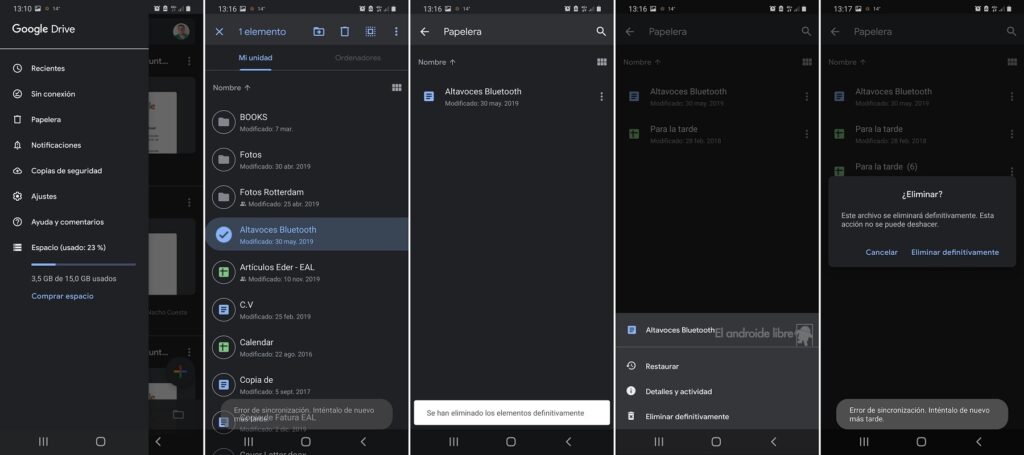The height and width of the screenshot is (455, 1024).
Task: Open Altavoces Bluetooth in single-item Papelera
Action: (503, 97)
